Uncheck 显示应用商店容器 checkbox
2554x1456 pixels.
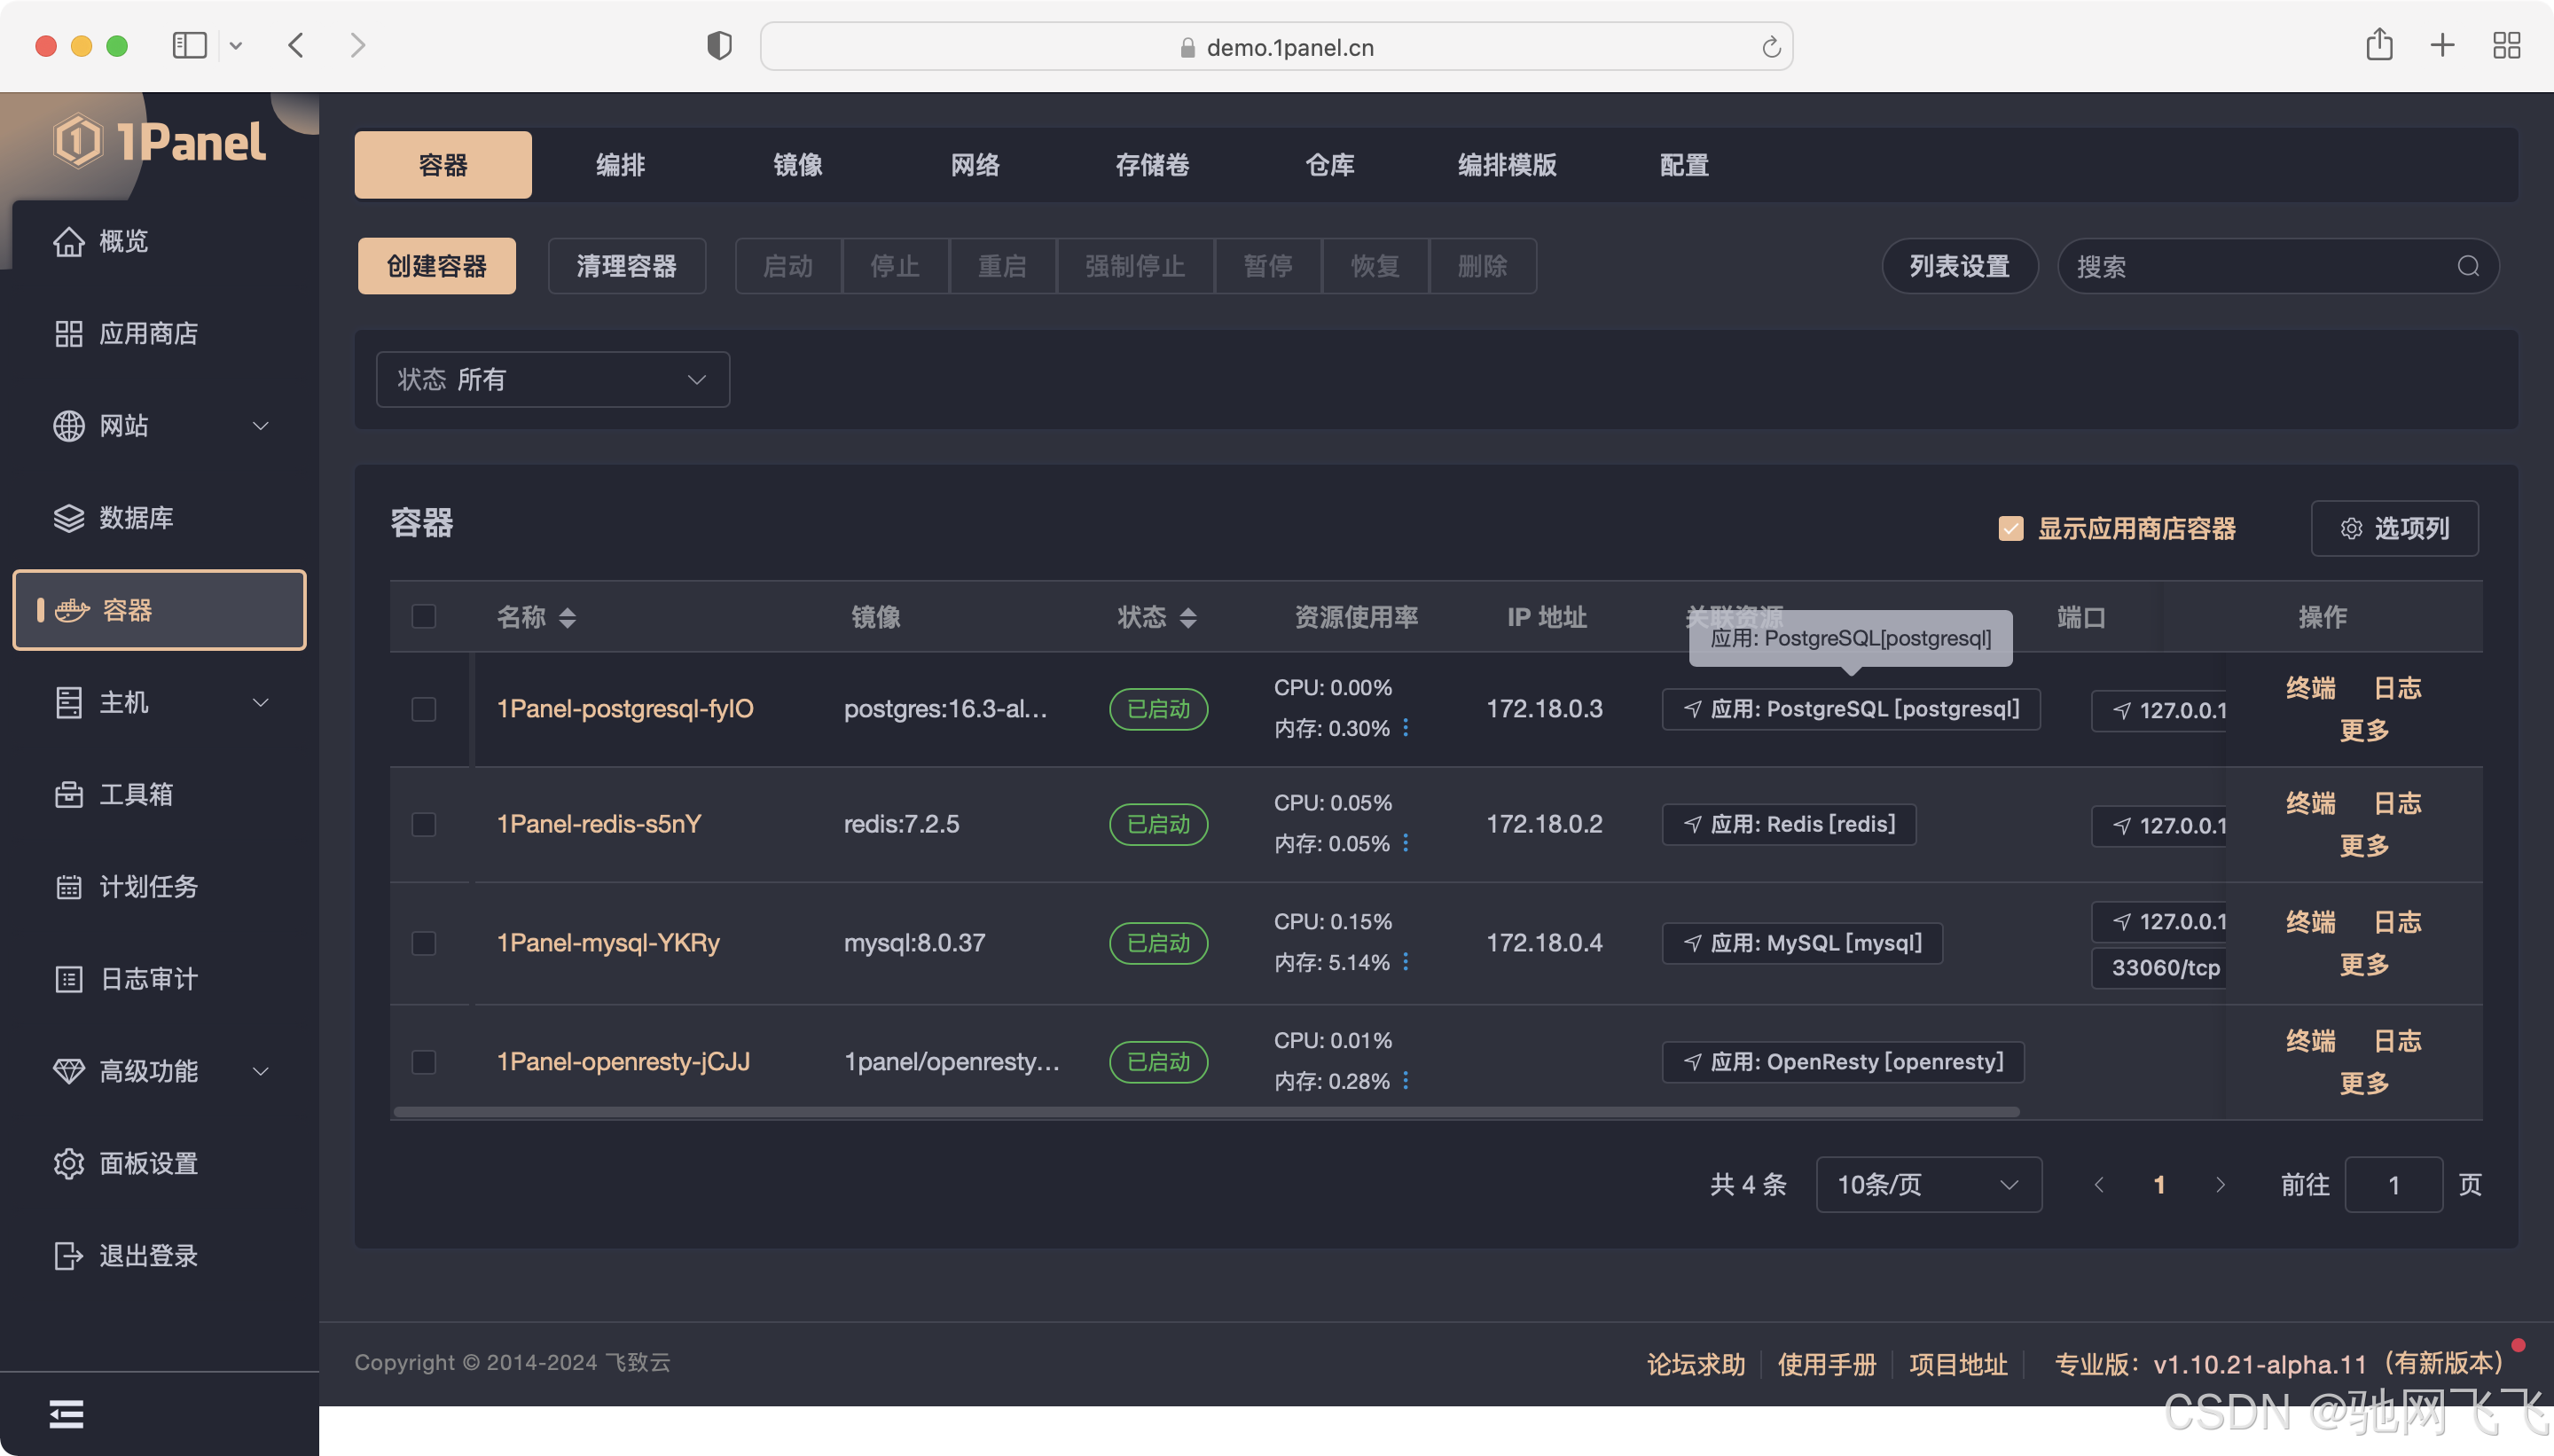[2010, 528]
